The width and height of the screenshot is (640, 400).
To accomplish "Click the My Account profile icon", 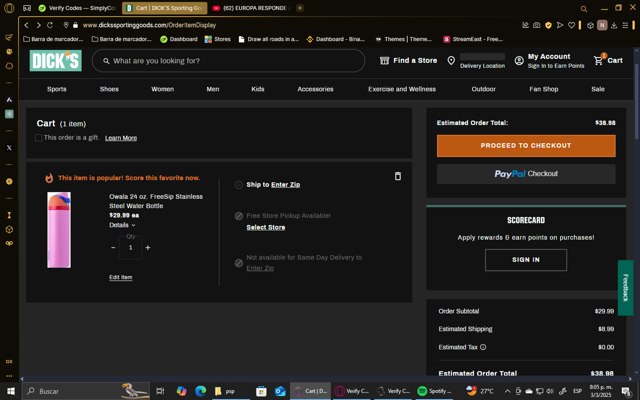I will click(519, 60).
